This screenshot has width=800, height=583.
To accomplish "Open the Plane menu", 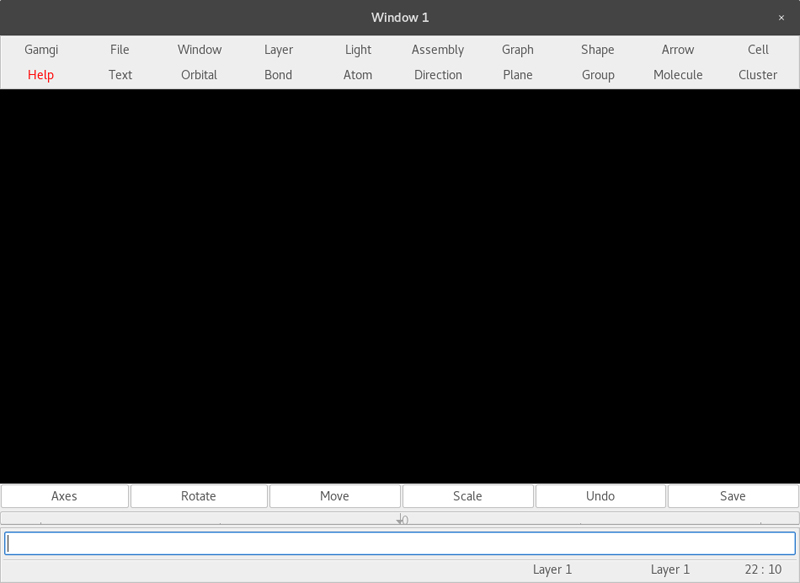I will click(x=518, y=75).
